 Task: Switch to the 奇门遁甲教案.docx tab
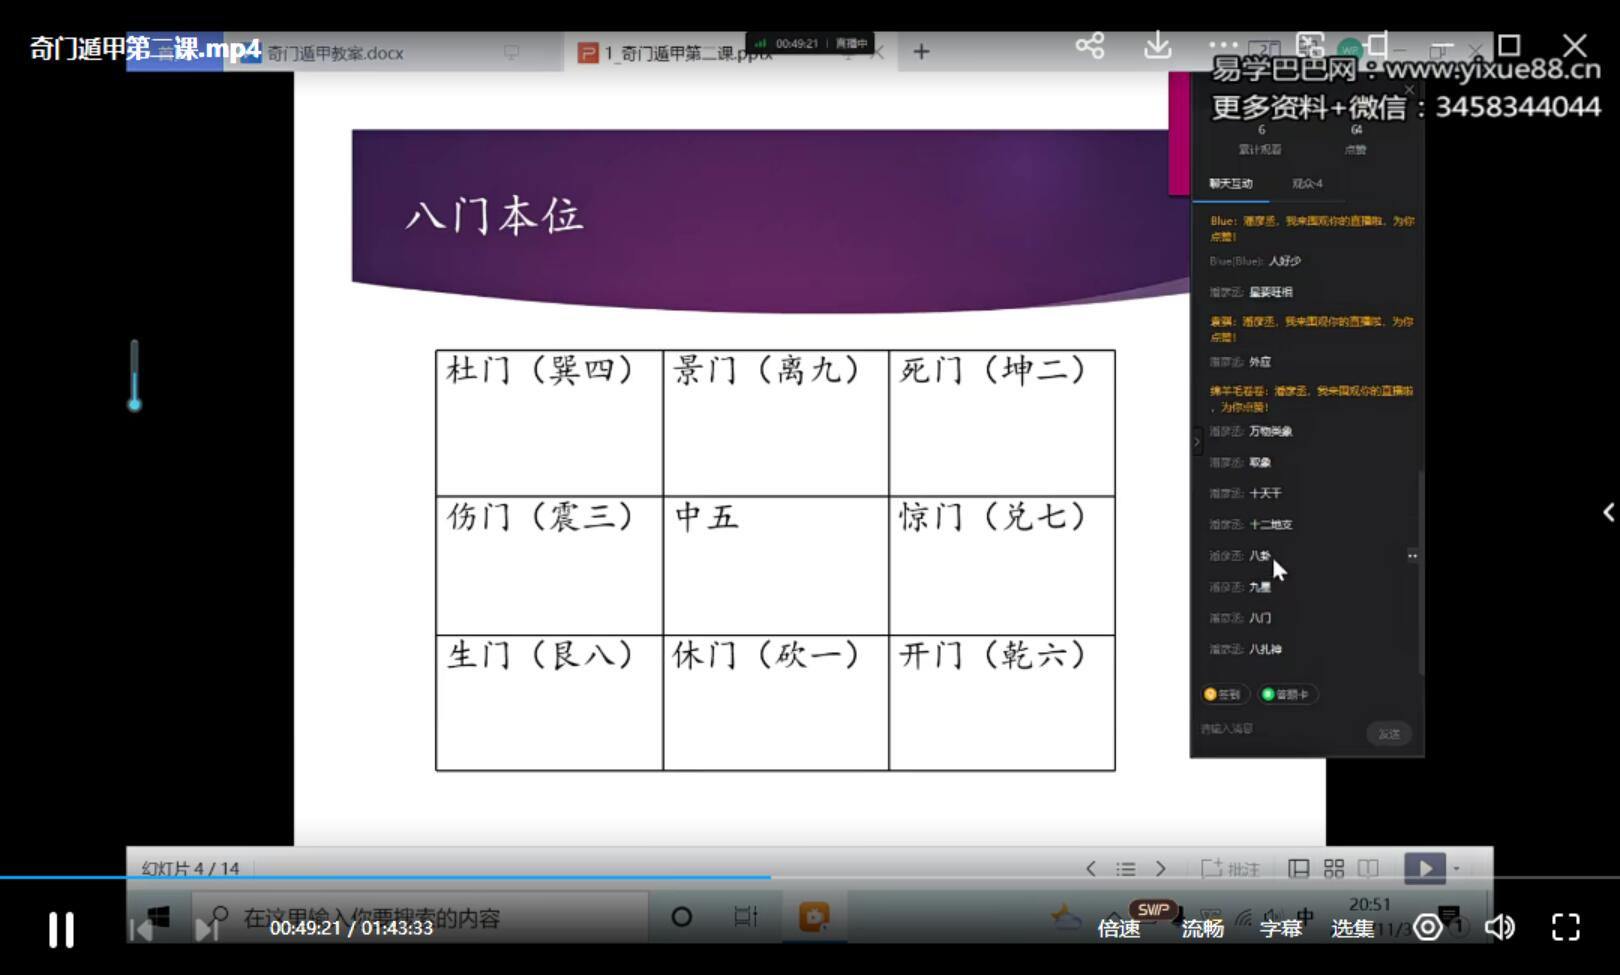pyautogui.click(x=335, y=52)
